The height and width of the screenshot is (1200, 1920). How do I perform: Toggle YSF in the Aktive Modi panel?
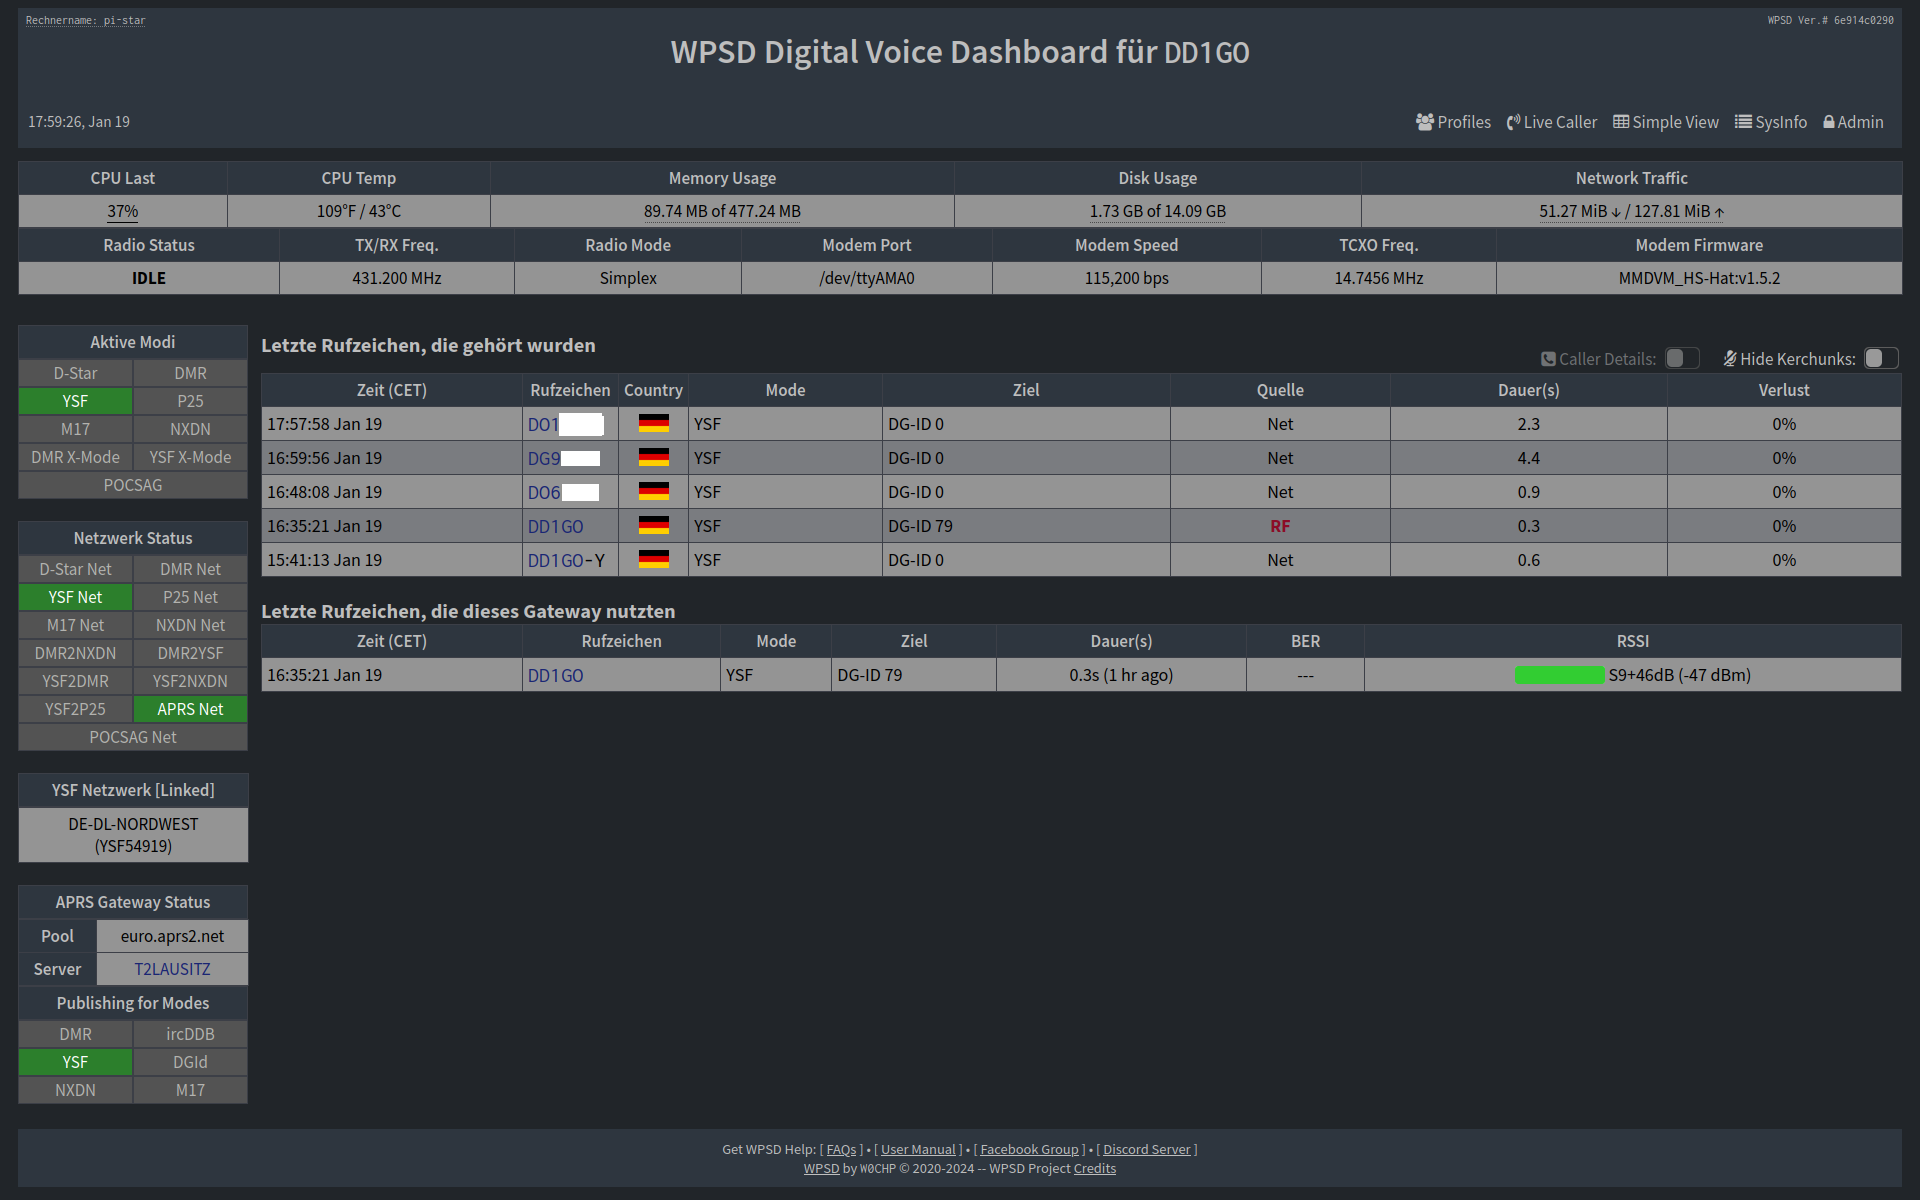tap(74, 400)
